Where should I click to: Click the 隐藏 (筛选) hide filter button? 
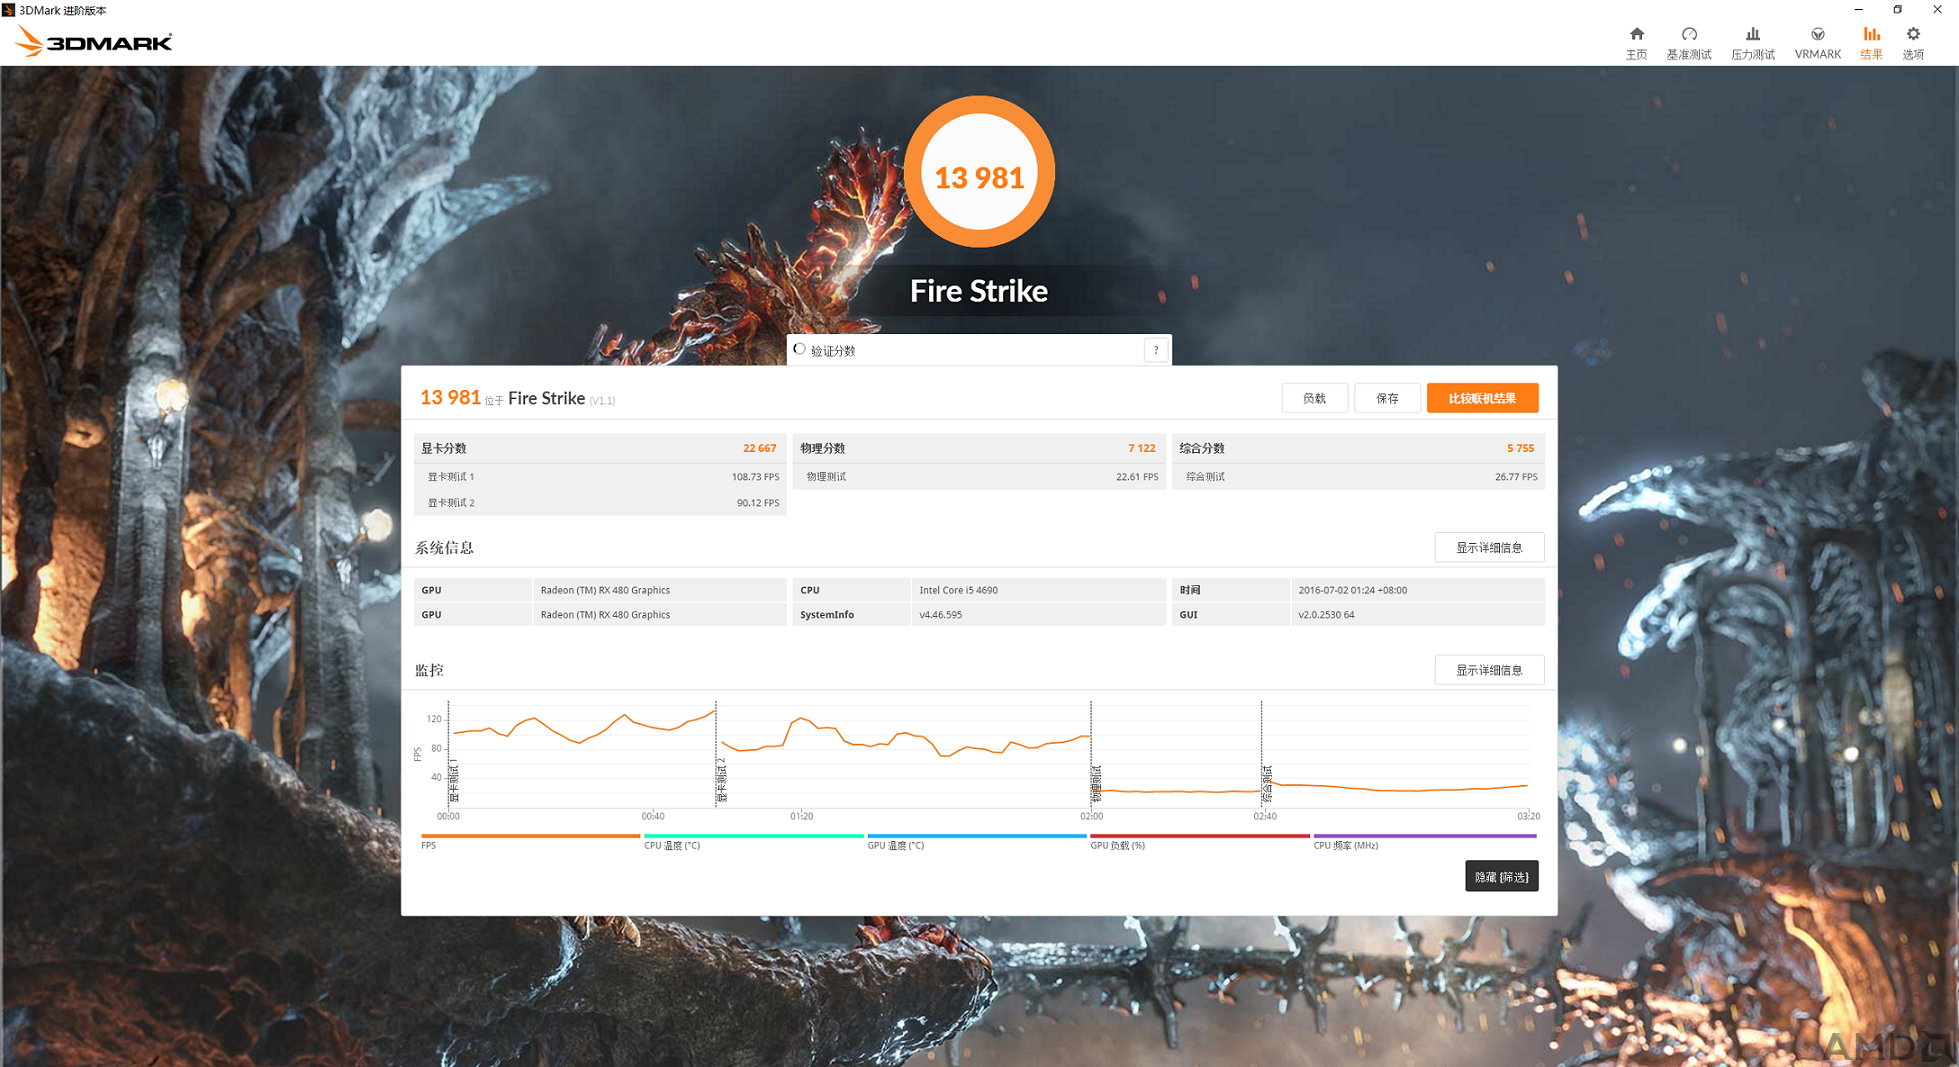pos(1501,876)
